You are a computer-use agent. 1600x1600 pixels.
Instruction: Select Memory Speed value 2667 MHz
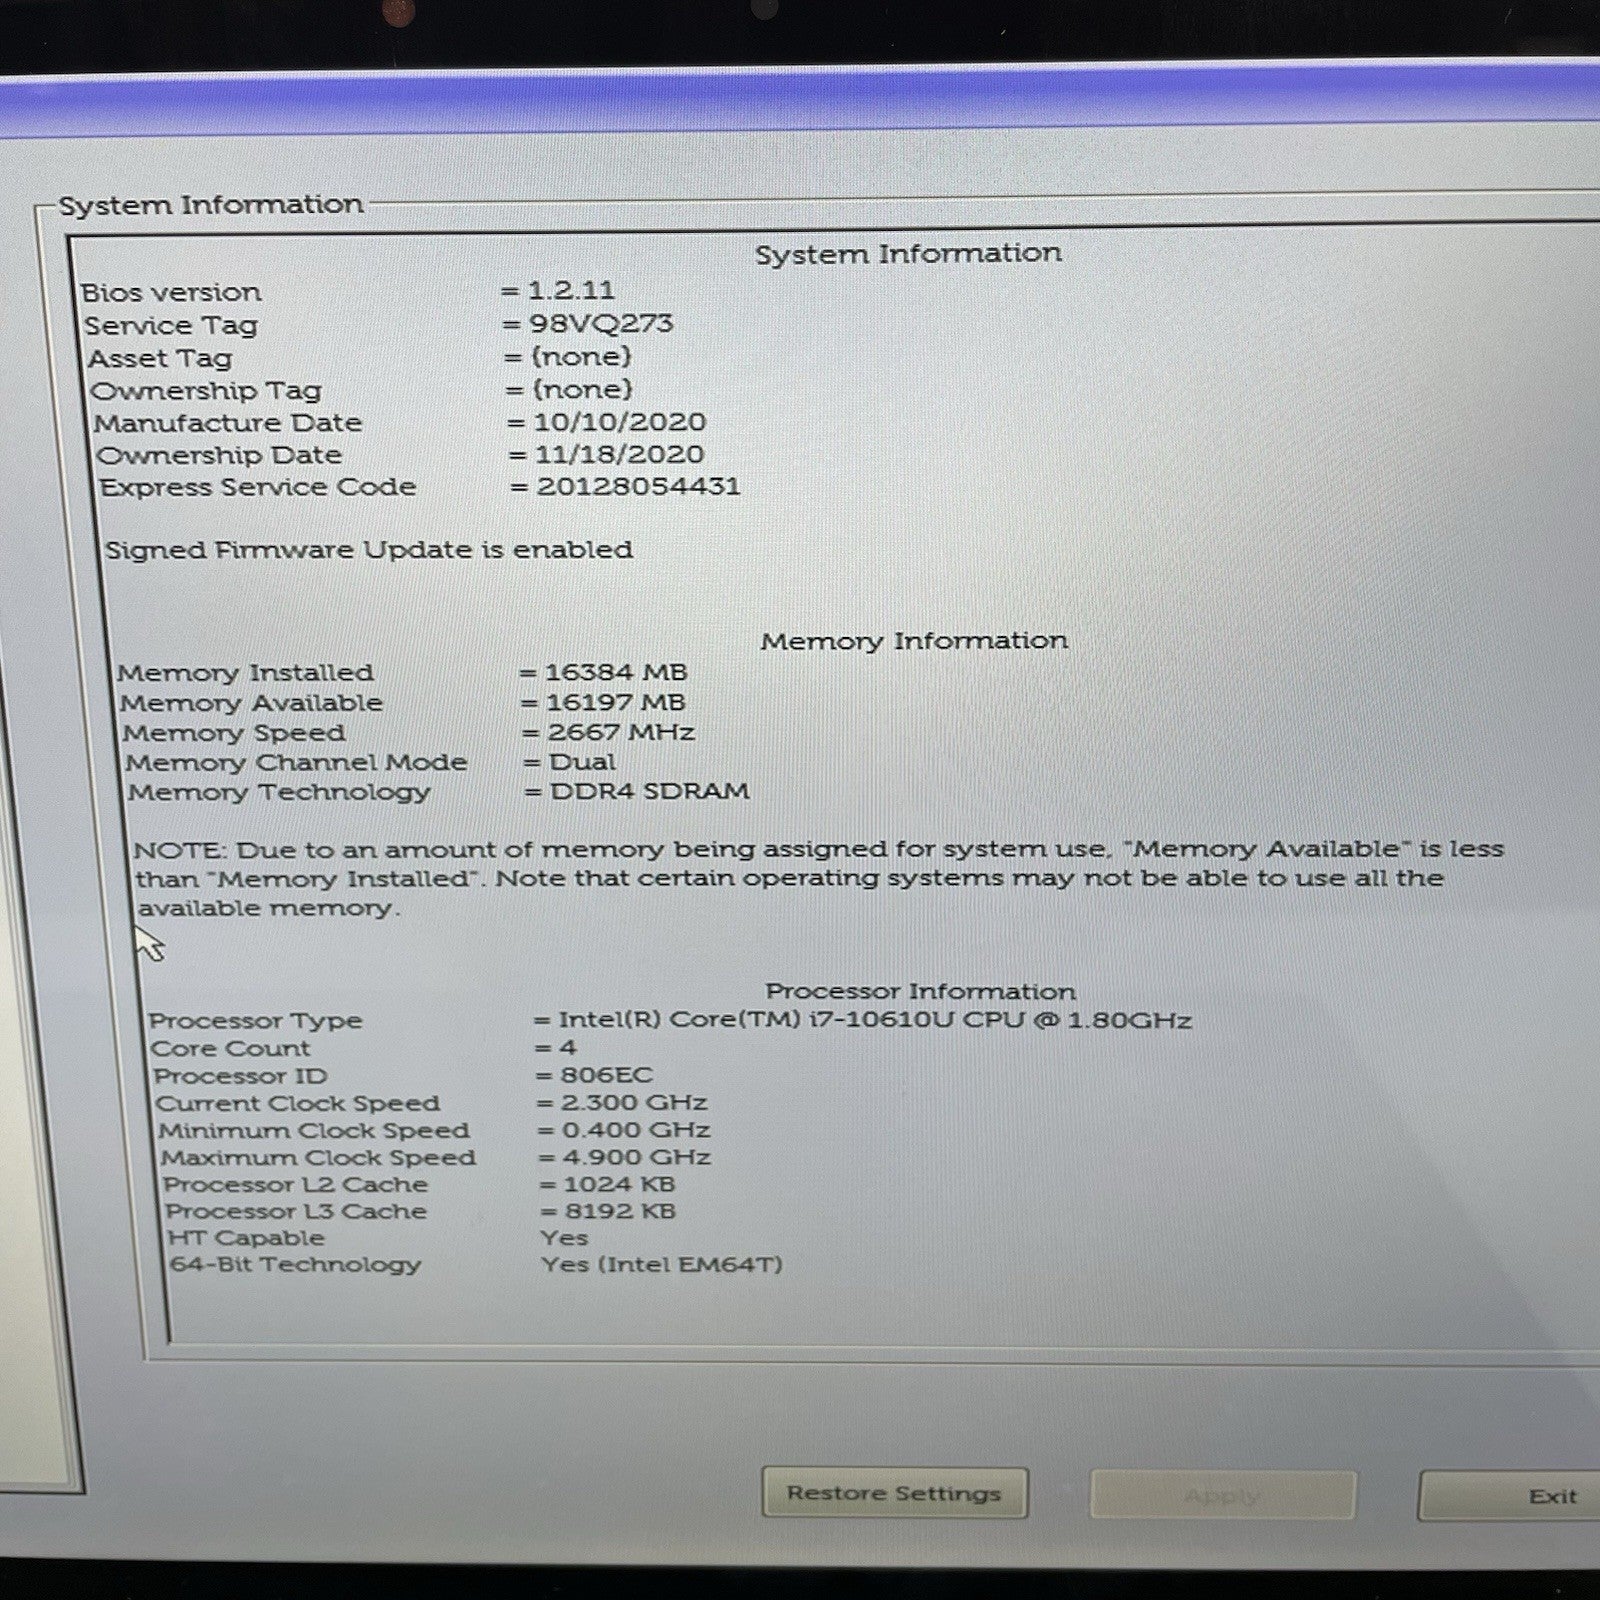pyautogui.click(x=621, y=732)
